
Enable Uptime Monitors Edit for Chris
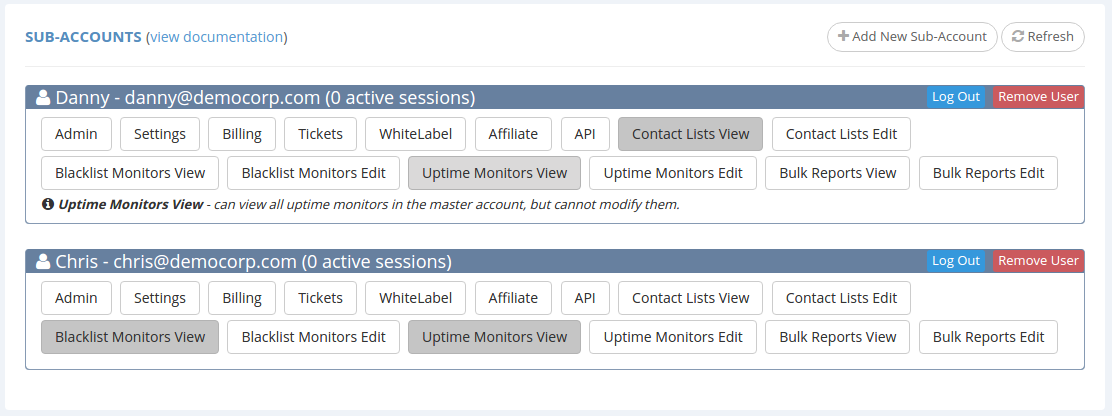click(673, 337)
